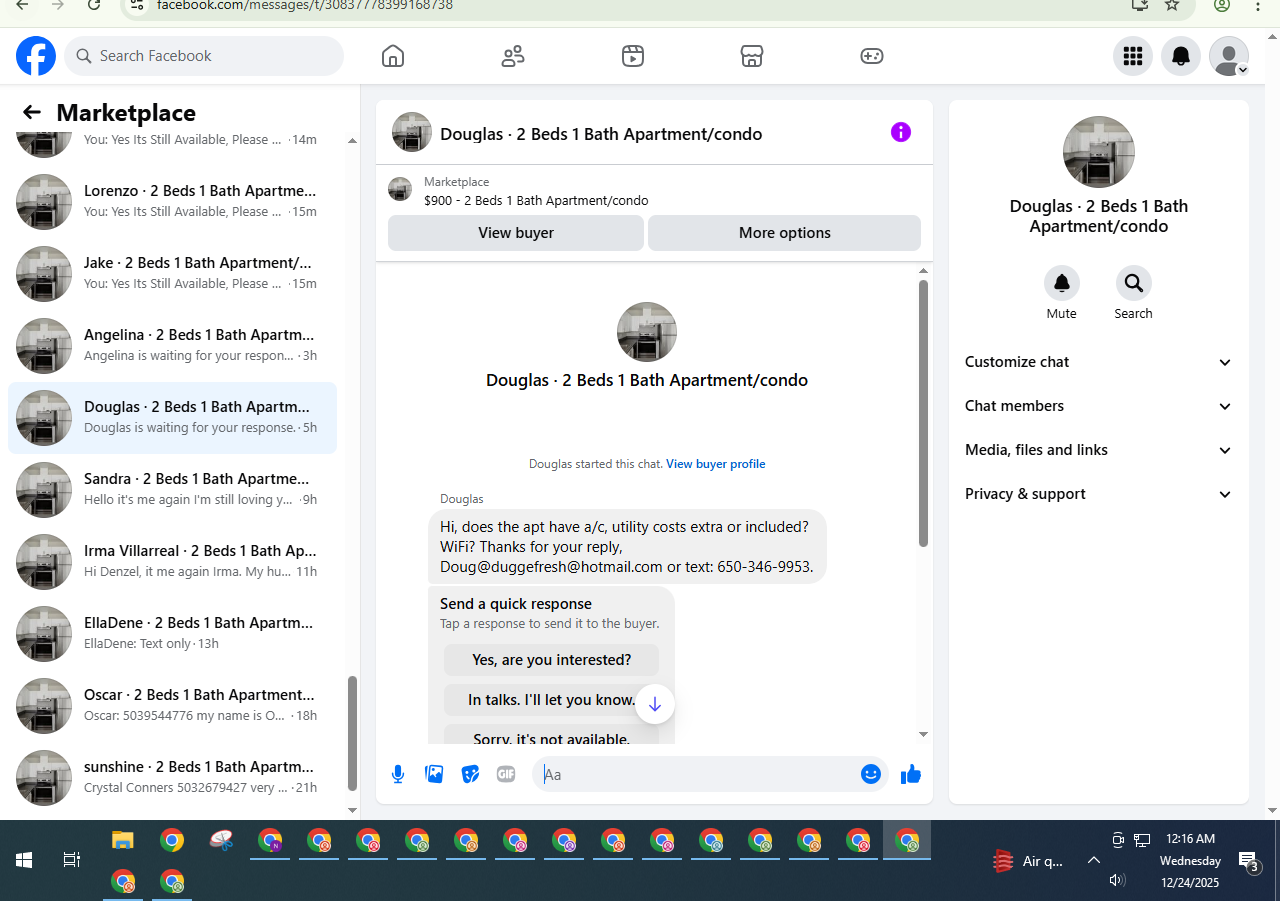Open the Angelina conversation
Screen dimensions: 1280x901
172,346
